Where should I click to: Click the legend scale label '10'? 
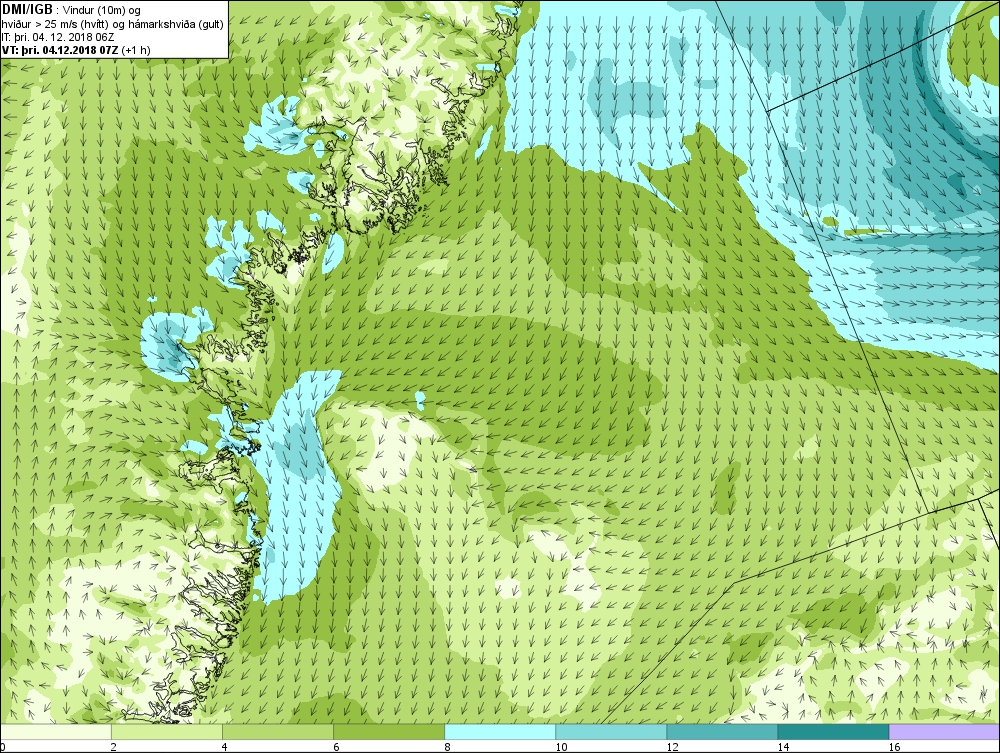(561, 747)
